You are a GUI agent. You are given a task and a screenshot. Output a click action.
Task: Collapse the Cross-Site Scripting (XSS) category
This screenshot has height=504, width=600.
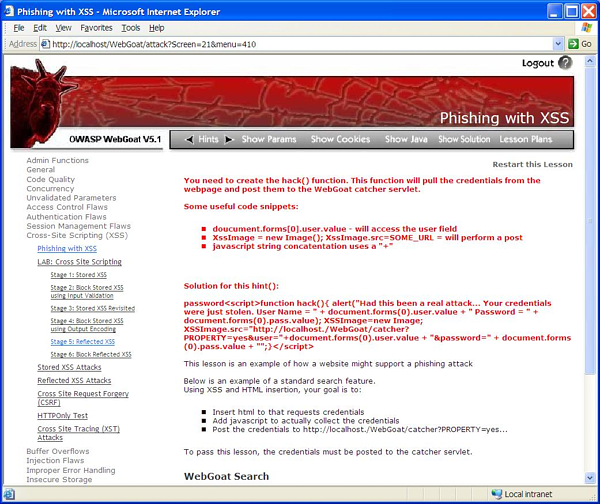pos(77,235)
